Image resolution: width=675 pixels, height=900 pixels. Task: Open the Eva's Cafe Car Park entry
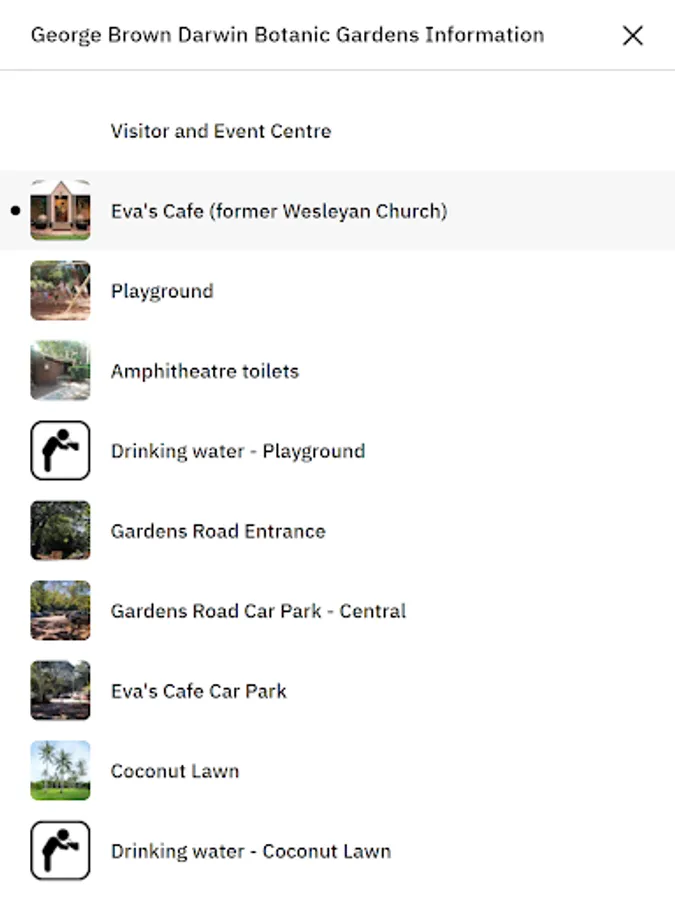coord(199,691)
